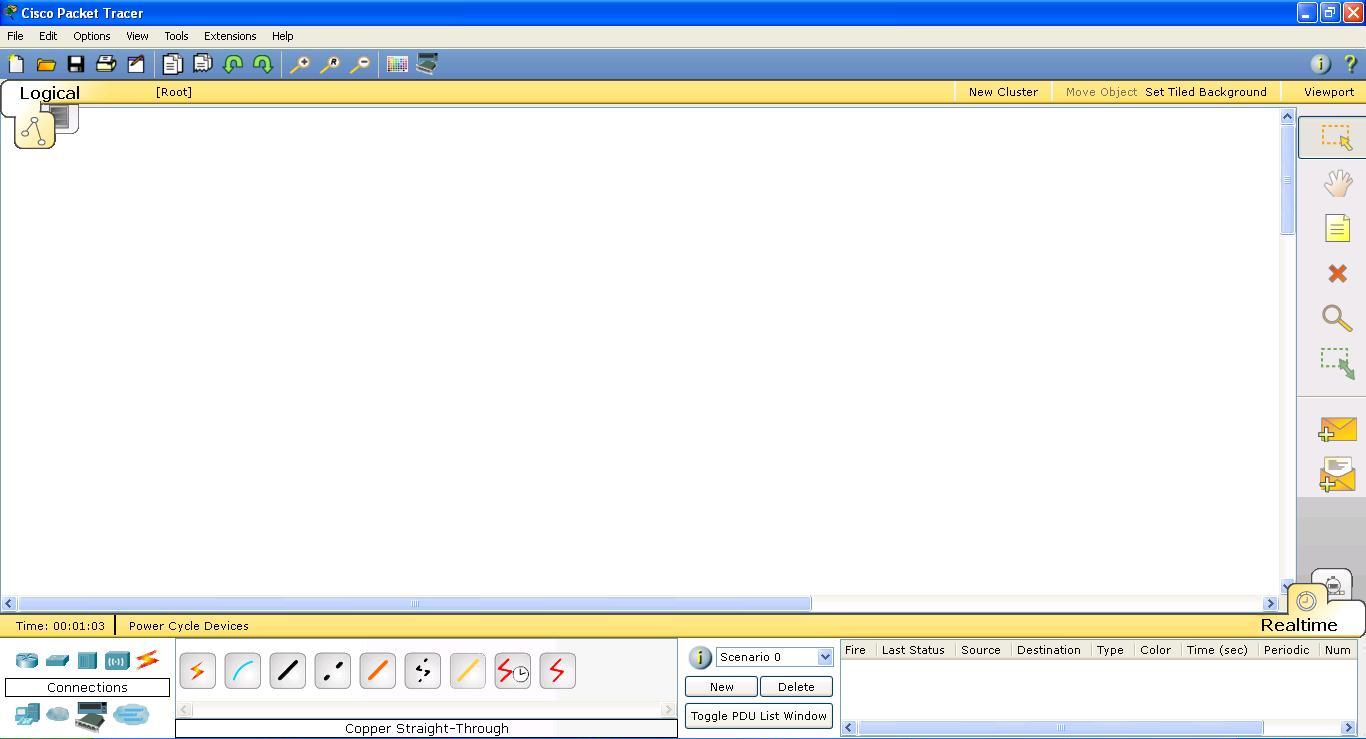Click the Viewport button
Viewport: 1366px width, 739px height.
1329,92
